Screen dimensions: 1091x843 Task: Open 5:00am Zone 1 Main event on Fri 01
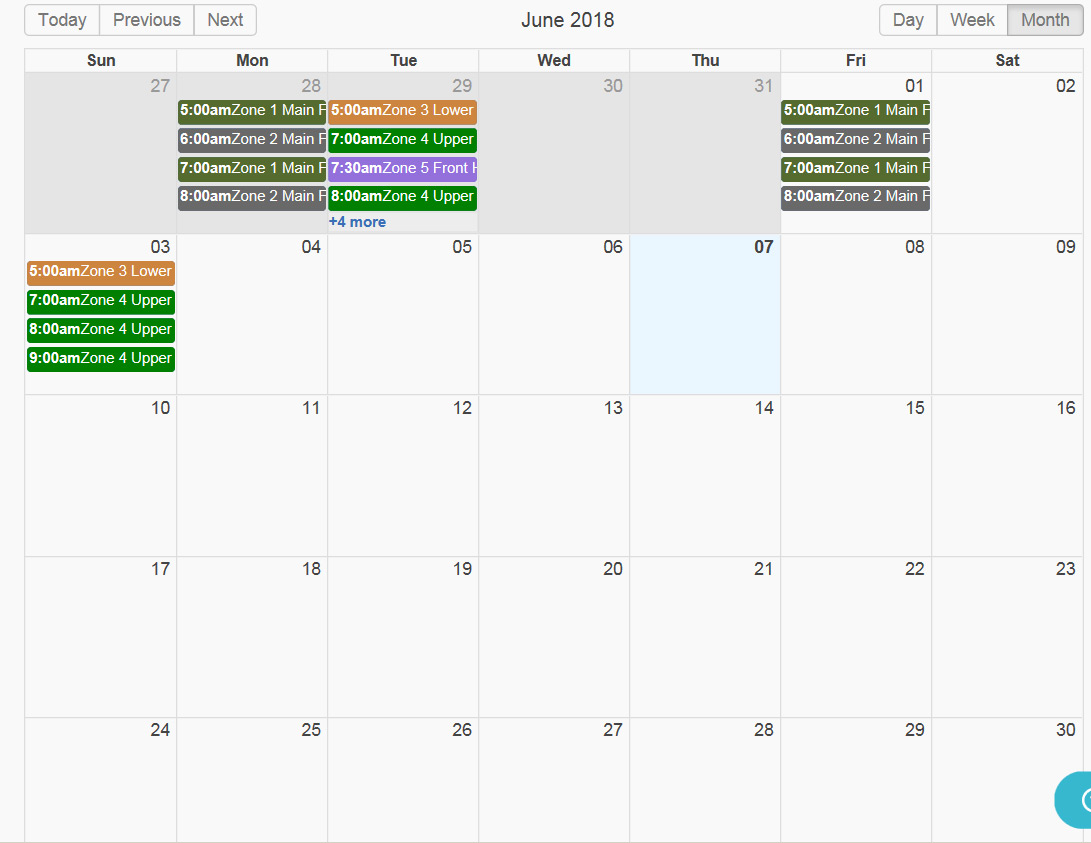(856, 111)
